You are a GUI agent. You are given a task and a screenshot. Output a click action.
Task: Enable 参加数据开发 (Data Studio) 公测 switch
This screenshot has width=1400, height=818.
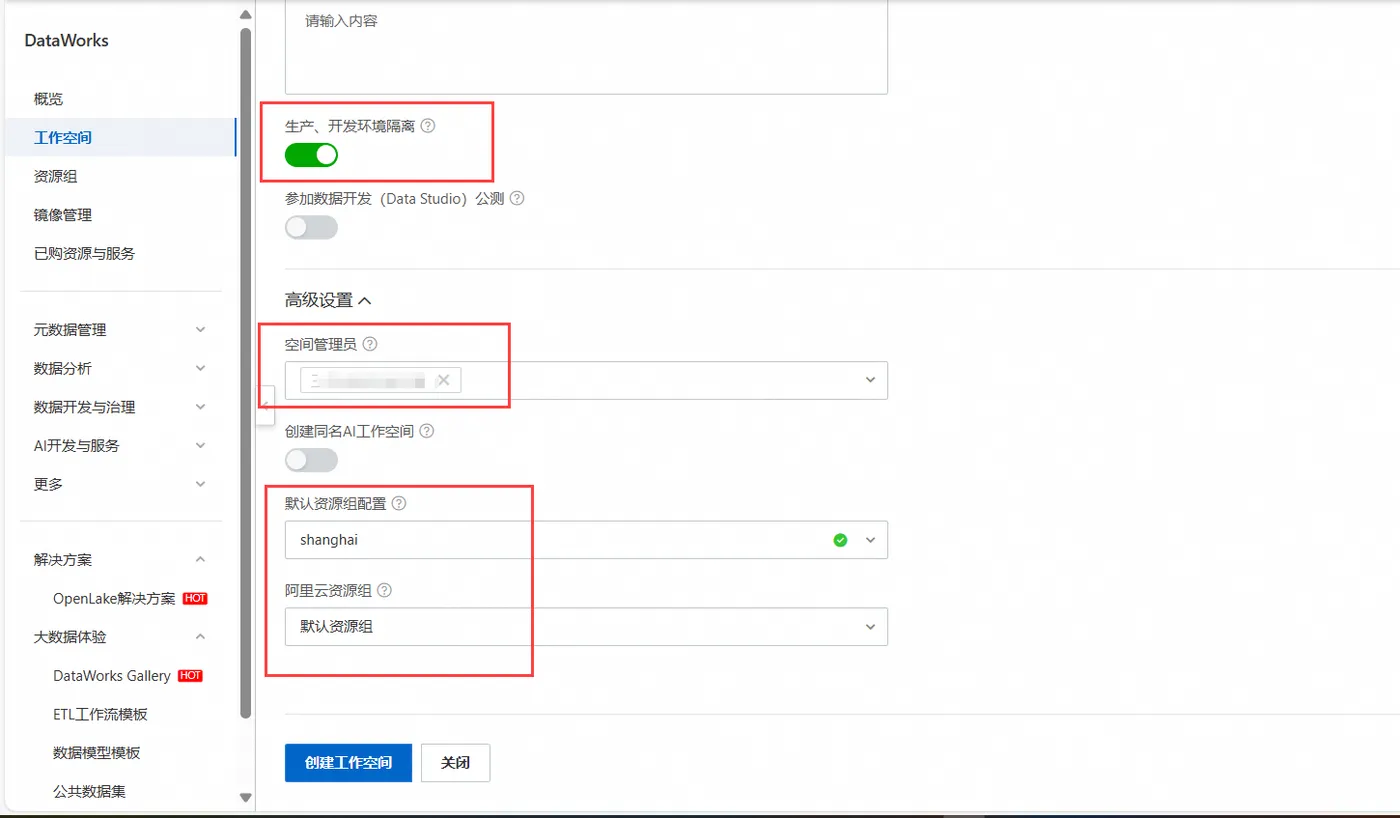(311, 227)
